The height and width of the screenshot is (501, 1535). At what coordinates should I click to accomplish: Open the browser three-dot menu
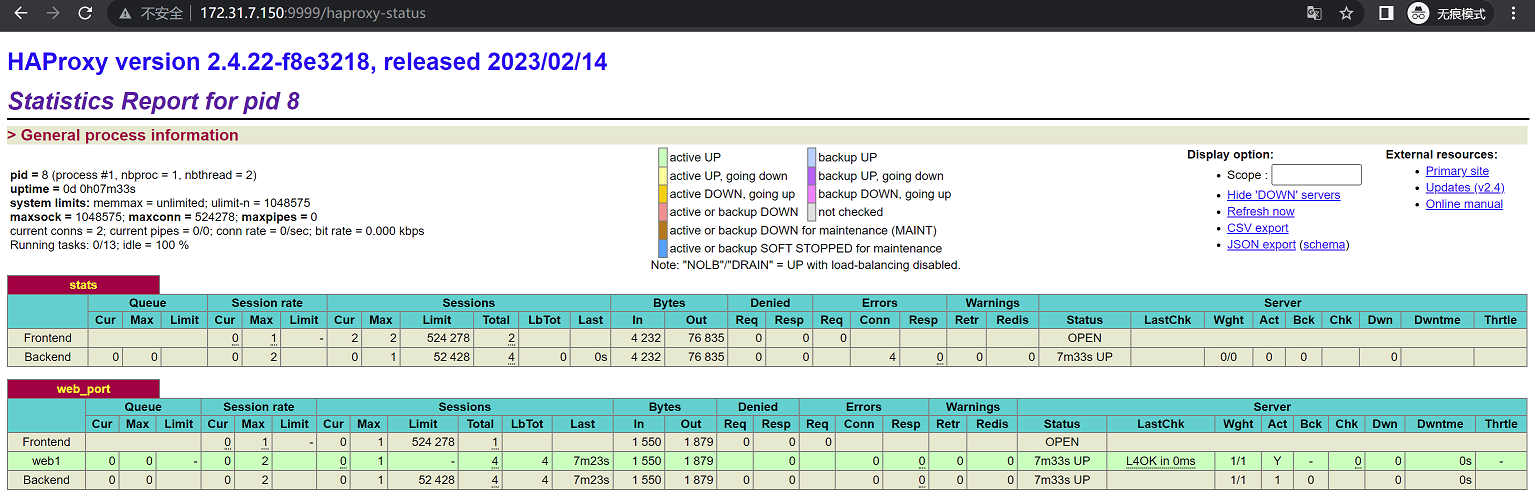pyautogui.click(x=1516, y=13)
